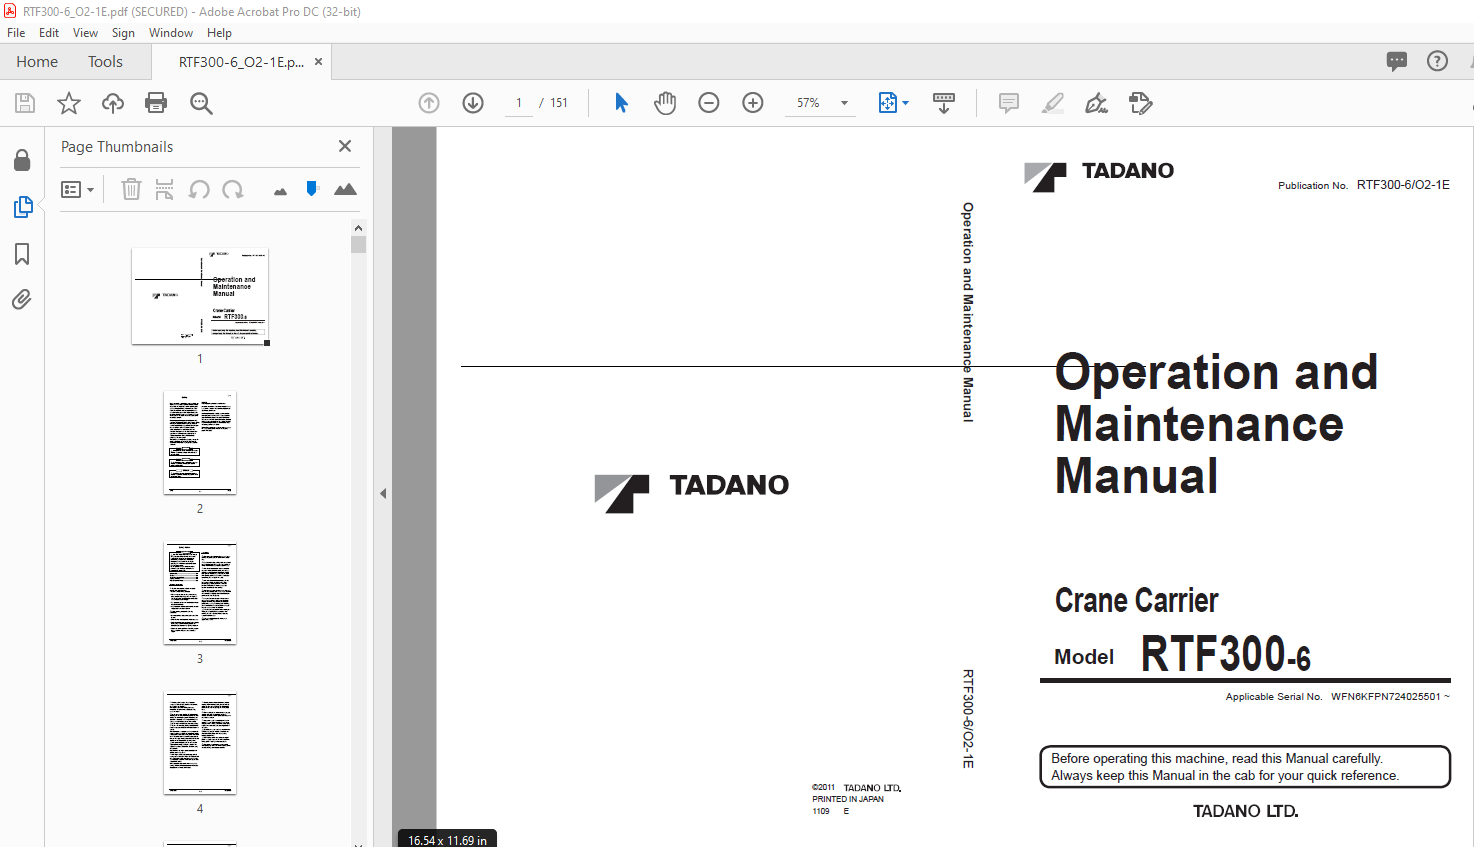The width and height of the screenshot is (1474, 847).
Task: Switch to the Home tab
Action: coord(37,61)
